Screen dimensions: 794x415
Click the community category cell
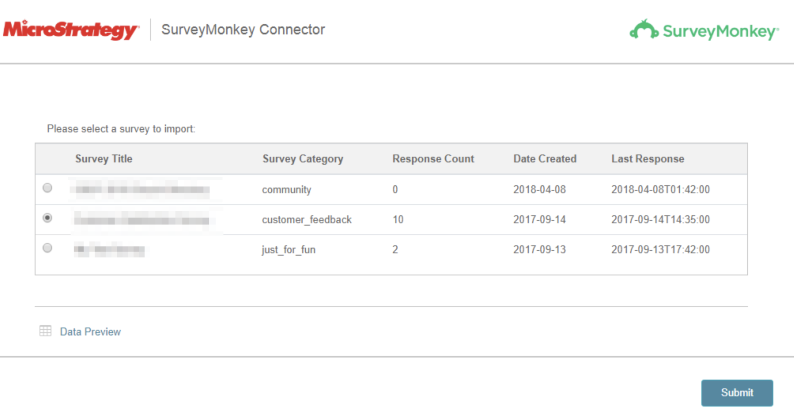click(x=287, y=189)
